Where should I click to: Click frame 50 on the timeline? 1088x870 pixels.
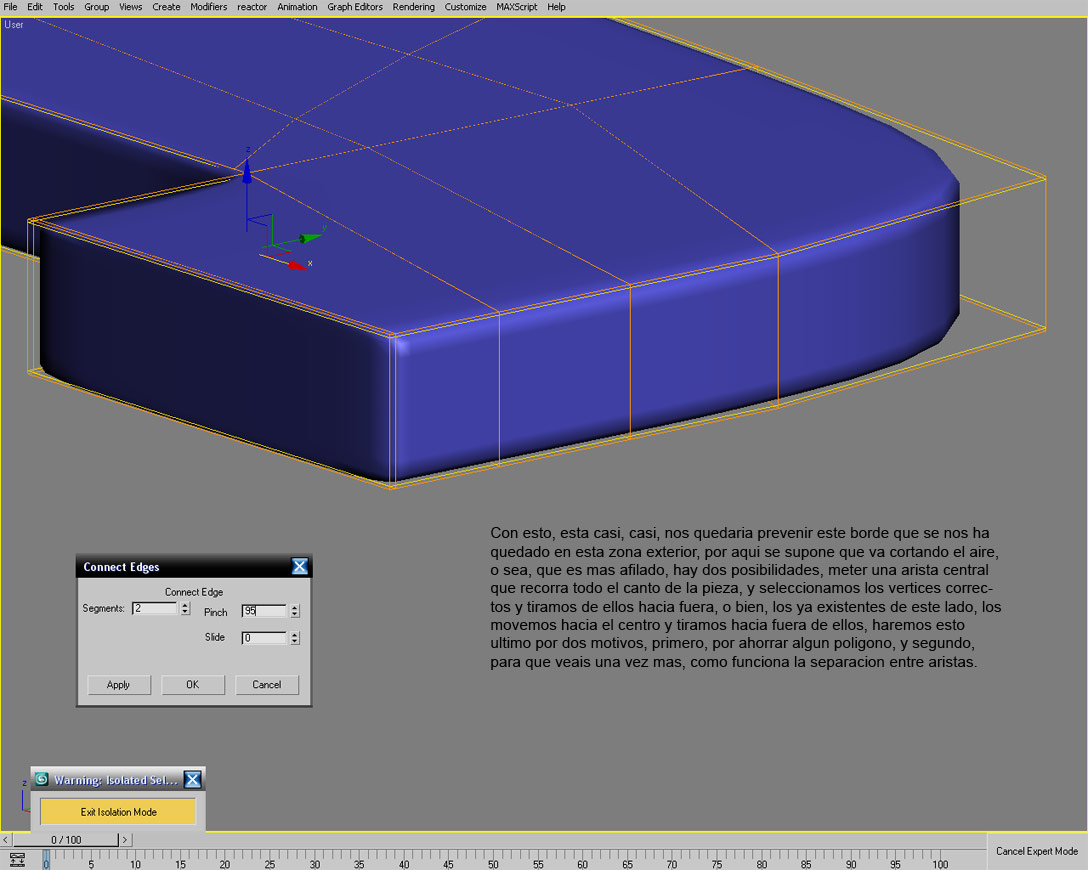(x=493, y=864)
